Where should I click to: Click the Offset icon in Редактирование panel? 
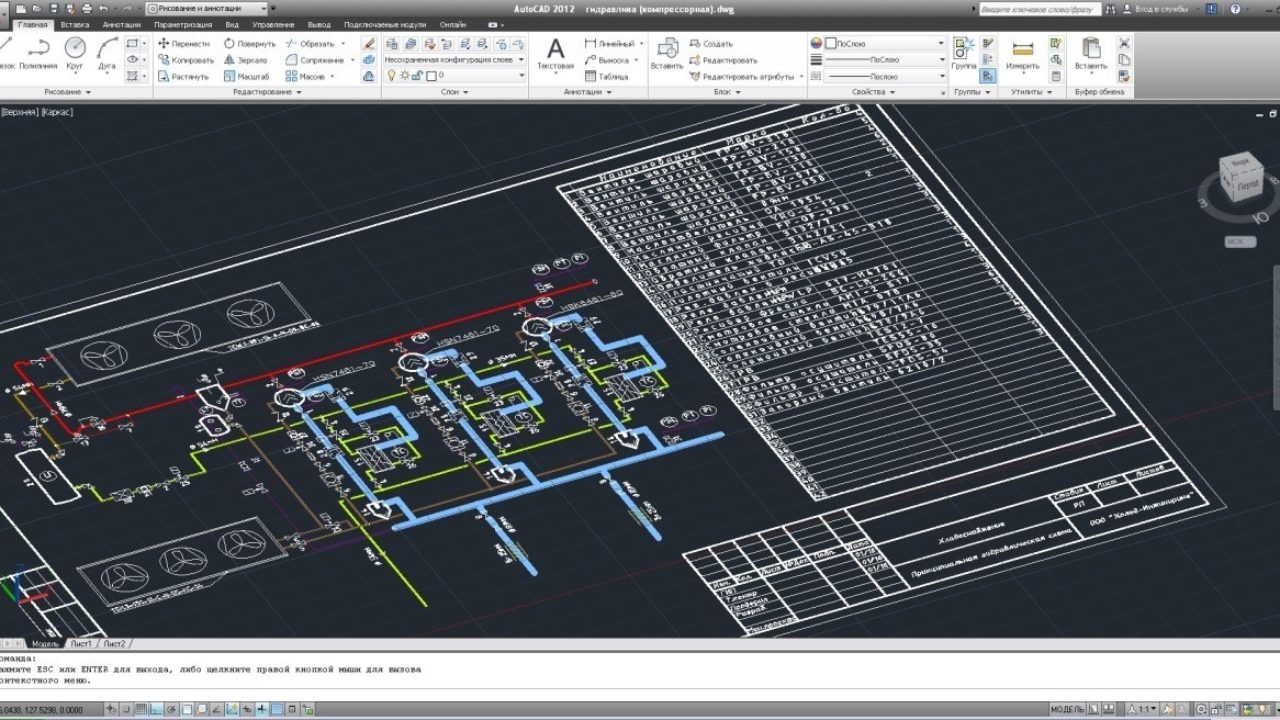pos(369,76)
